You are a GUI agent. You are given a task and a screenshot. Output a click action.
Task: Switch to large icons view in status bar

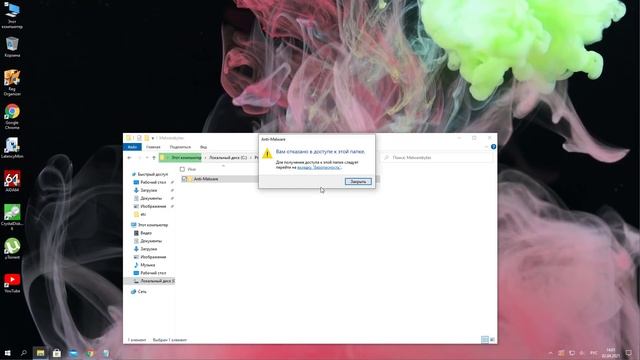pyautogui.click(x=492, y=340)
